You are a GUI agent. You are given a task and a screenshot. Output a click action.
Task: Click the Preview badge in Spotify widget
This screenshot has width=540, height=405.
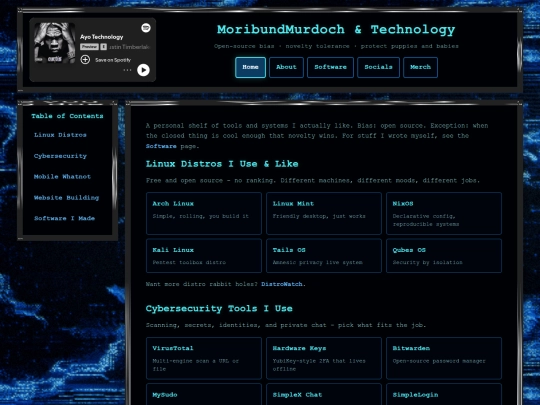[x=89, y=47]
